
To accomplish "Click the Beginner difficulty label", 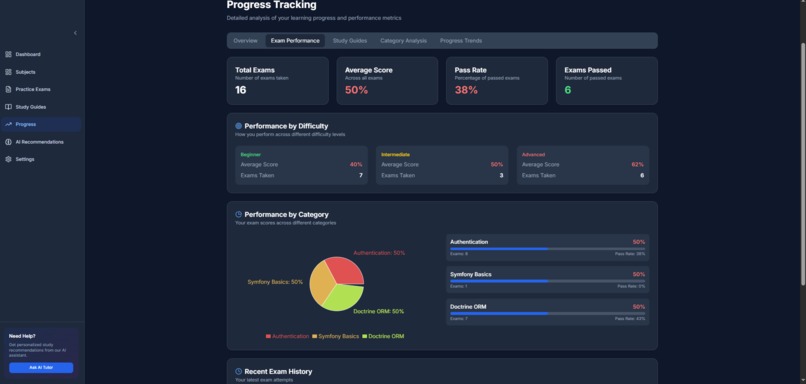I will click(x=251, y=154).
